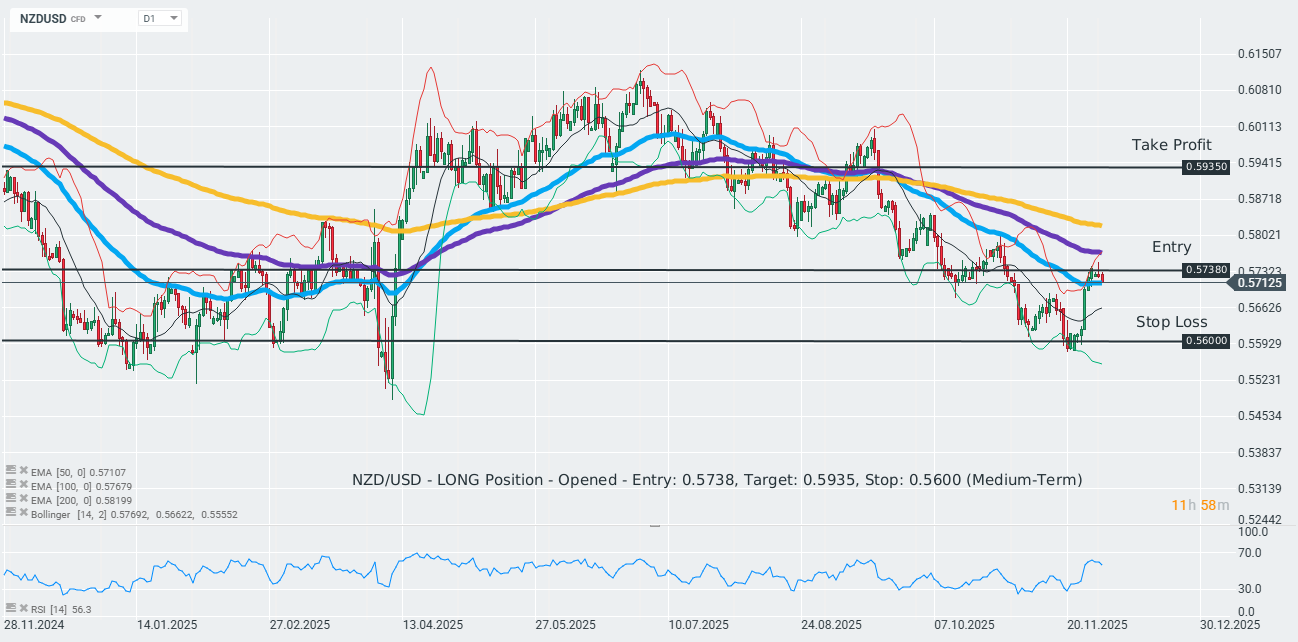Click the 0.54534 price axis label
The height and width of the screenshot is (642, 1298).
coord(1259,415)
